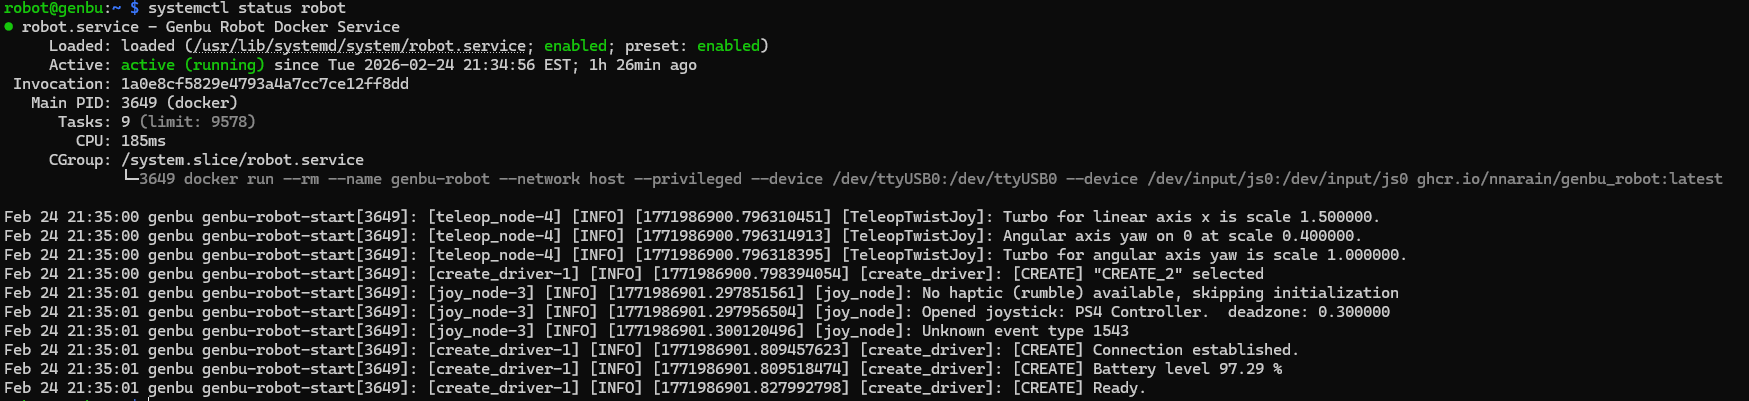Image resolution: width=1749 pixels, height=401 pixels.
Task: Click the dollar sign prompt symbol
Action: click(x=134, y=8)
